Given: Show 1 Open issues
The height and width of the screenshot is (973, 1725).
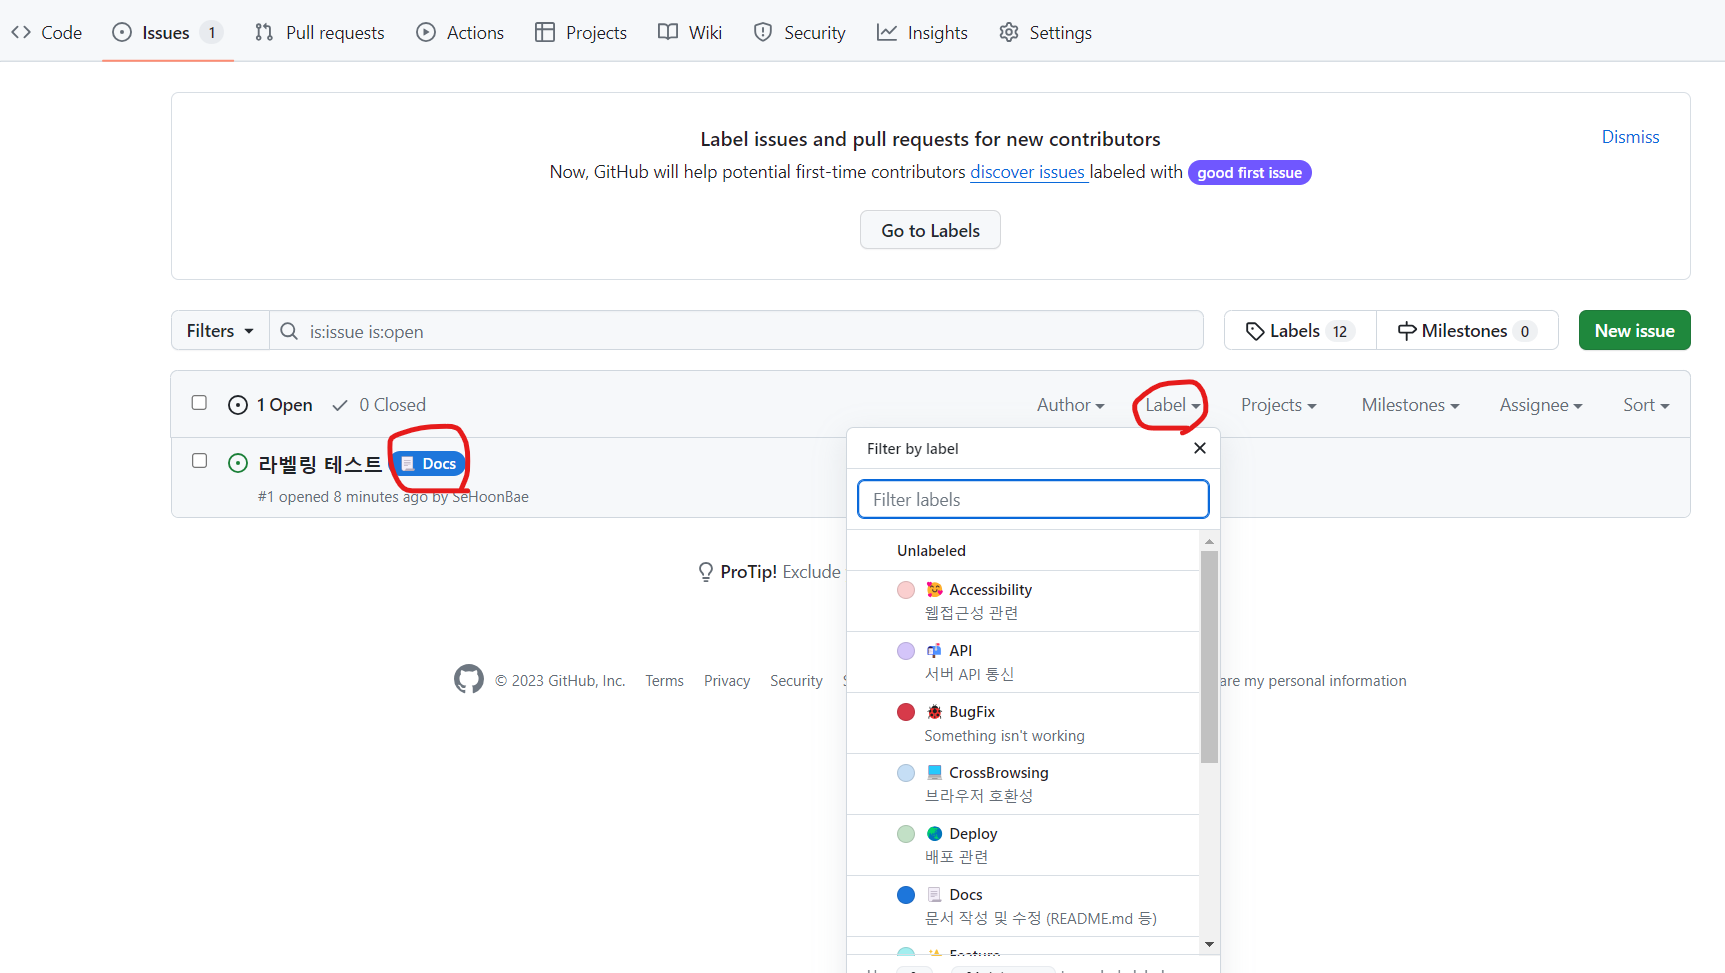Looking at the screenshot, I should pyautogui.click(x=270, y=404).
